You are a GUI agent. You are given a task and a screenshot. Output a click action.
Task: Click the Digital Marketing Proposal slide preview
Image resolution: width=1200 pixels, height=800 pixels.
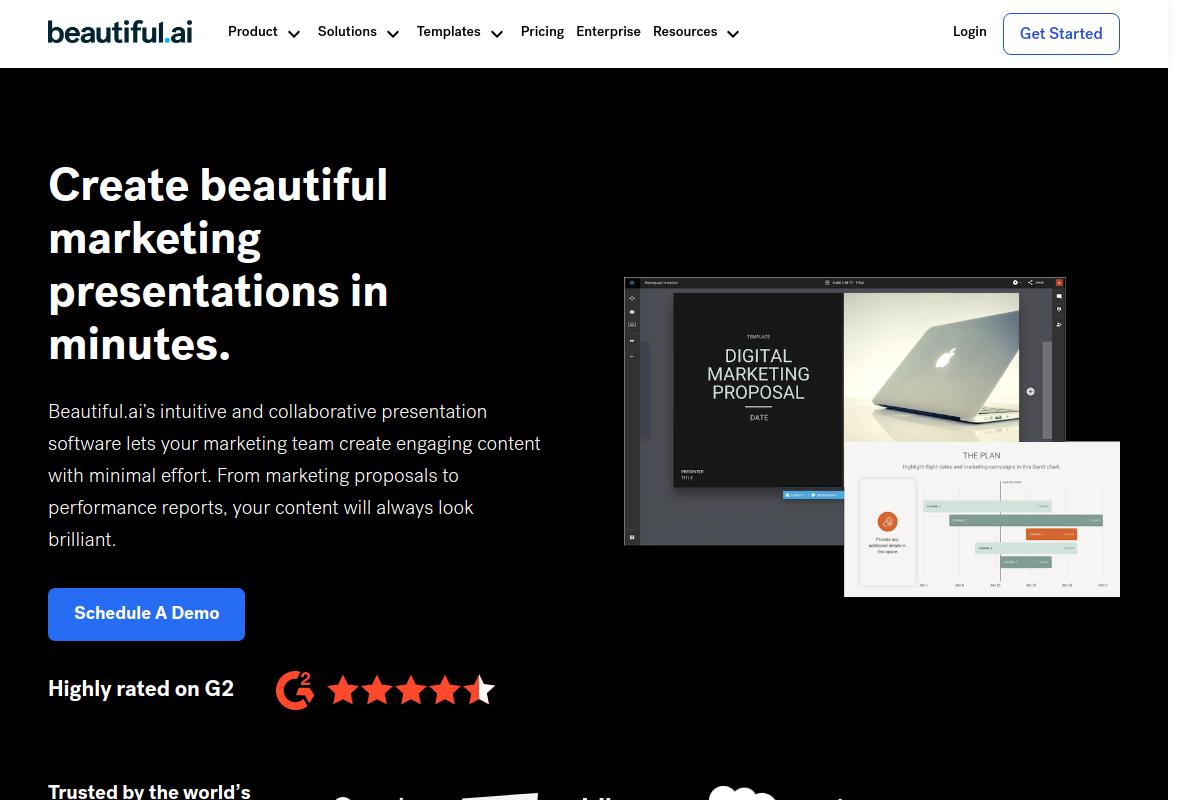tap(758, 390)
